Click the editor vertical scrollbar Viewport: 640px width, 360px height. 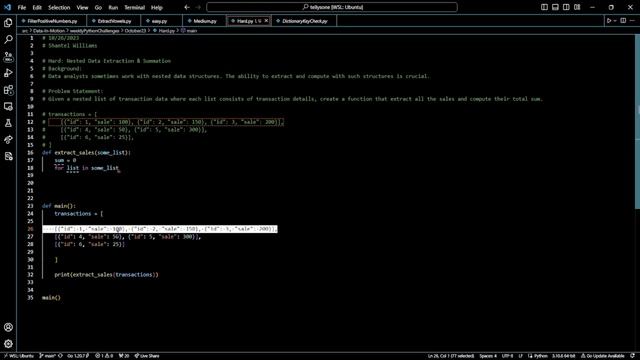point(637,122)
